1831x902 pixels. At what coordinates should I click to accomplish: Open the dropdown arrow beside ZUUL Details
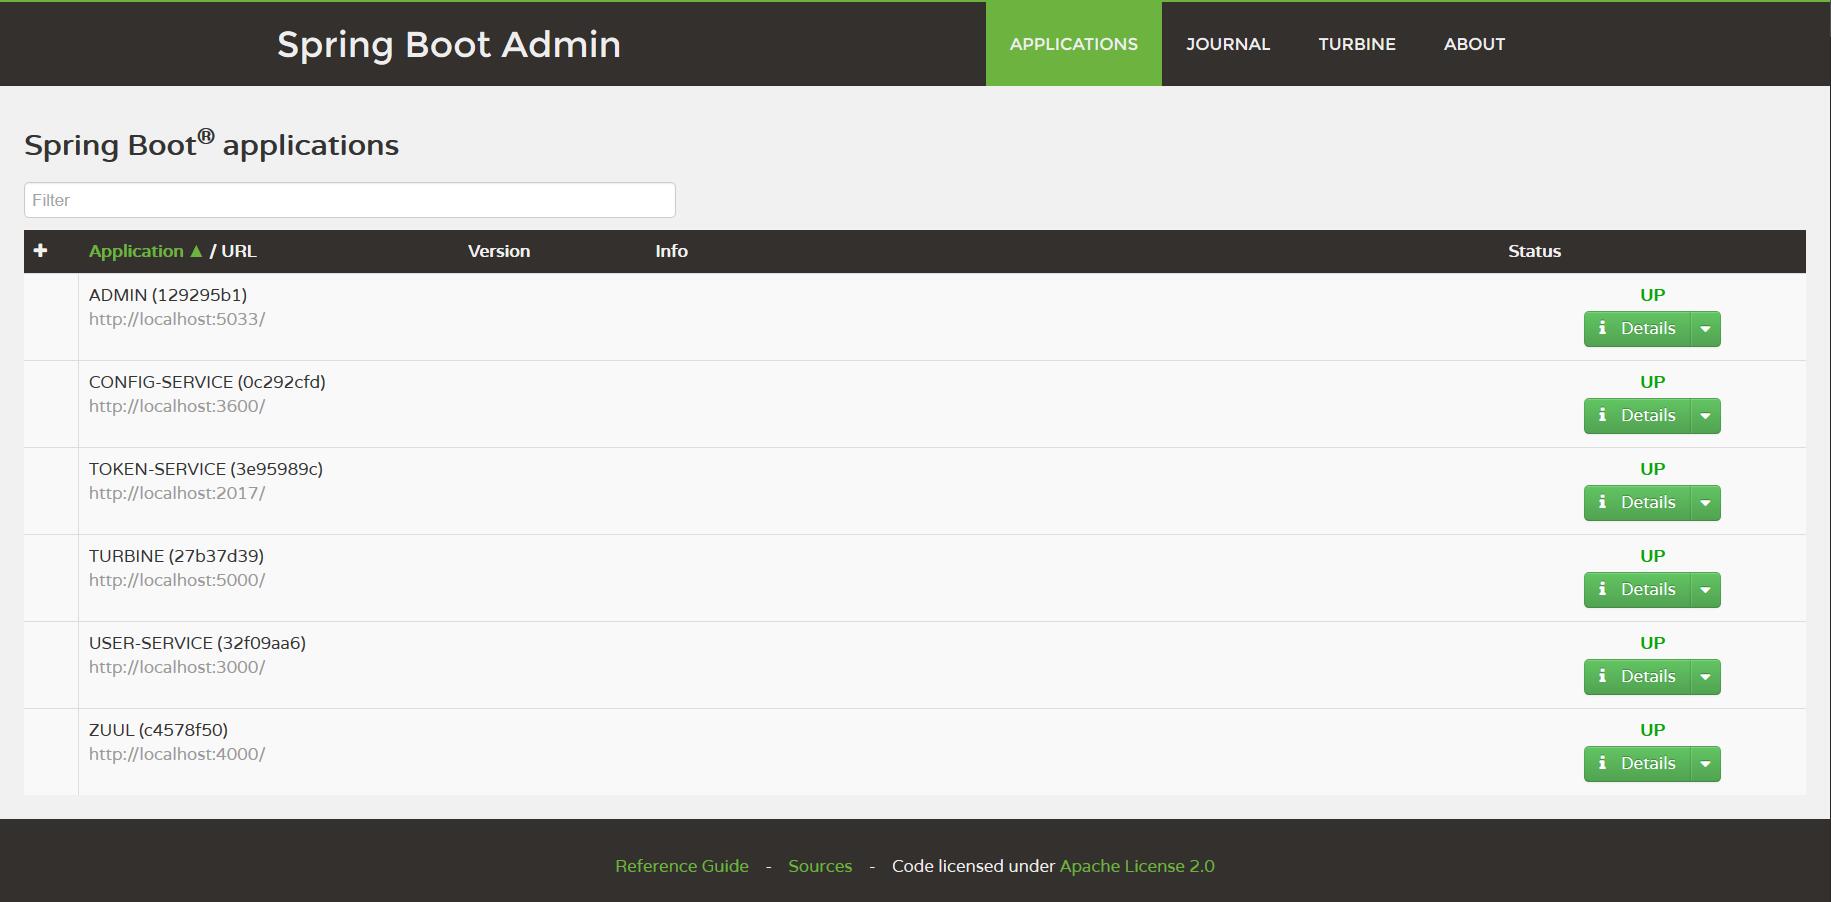tap(1705, 764)
